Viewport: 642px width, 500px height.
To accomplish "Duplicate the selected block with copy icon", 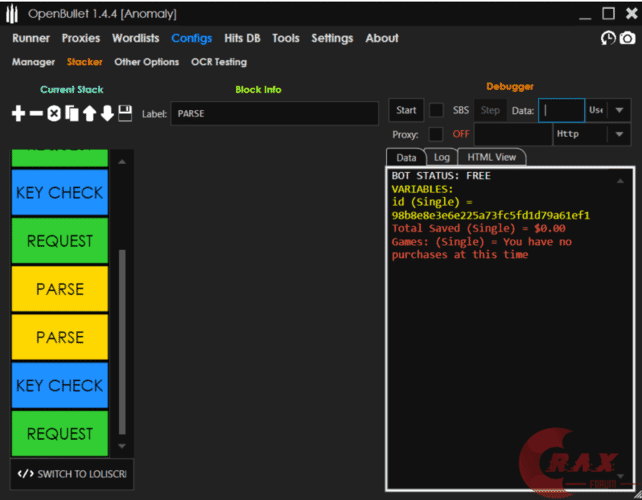I will click(x=72, y=114).
